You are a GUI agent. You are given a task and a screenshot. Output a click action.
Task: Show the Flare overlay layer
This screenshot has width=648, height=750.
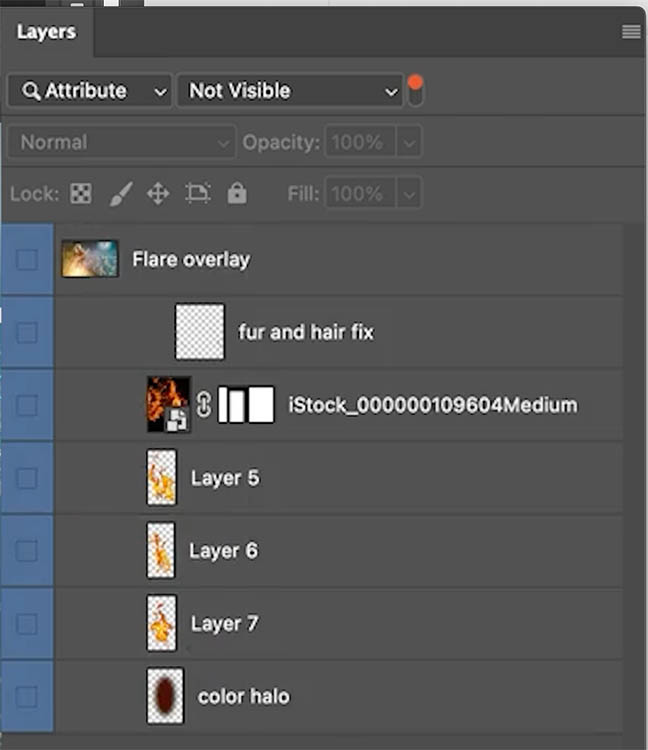27,260
